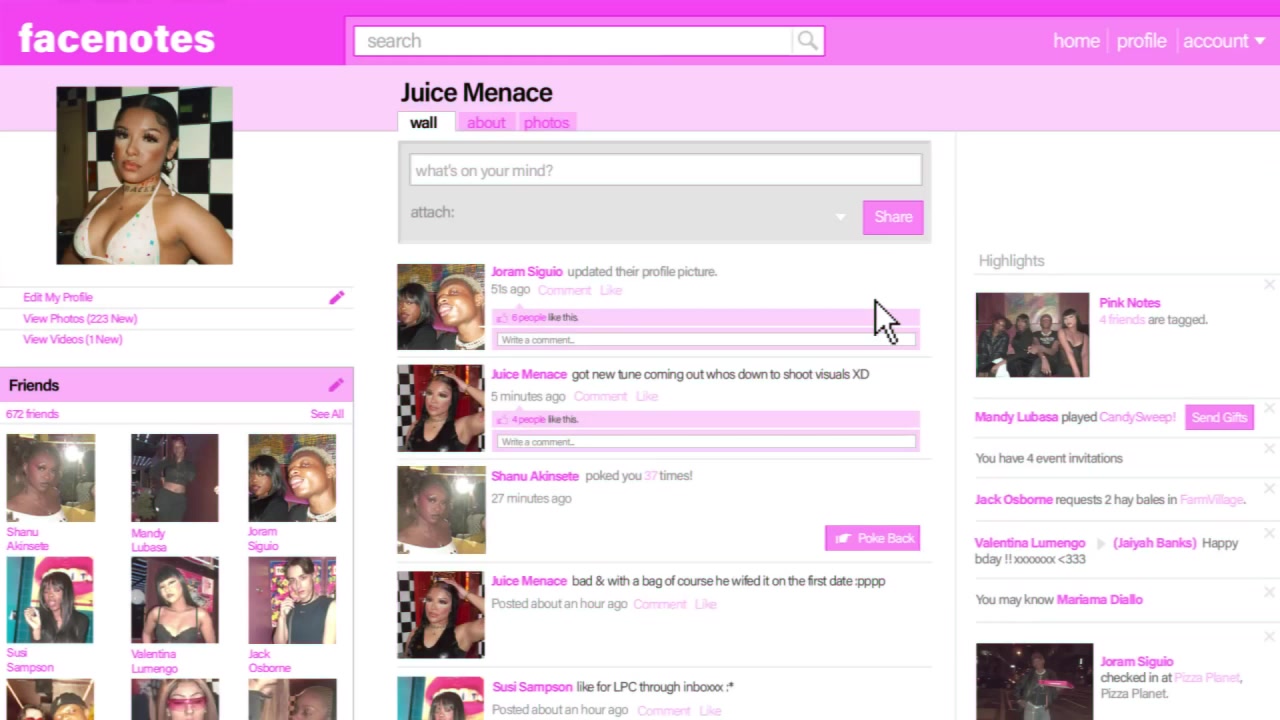Go to home in the top navigation
Viewport: 1280px width, 720px height.
click(1076, 41)
